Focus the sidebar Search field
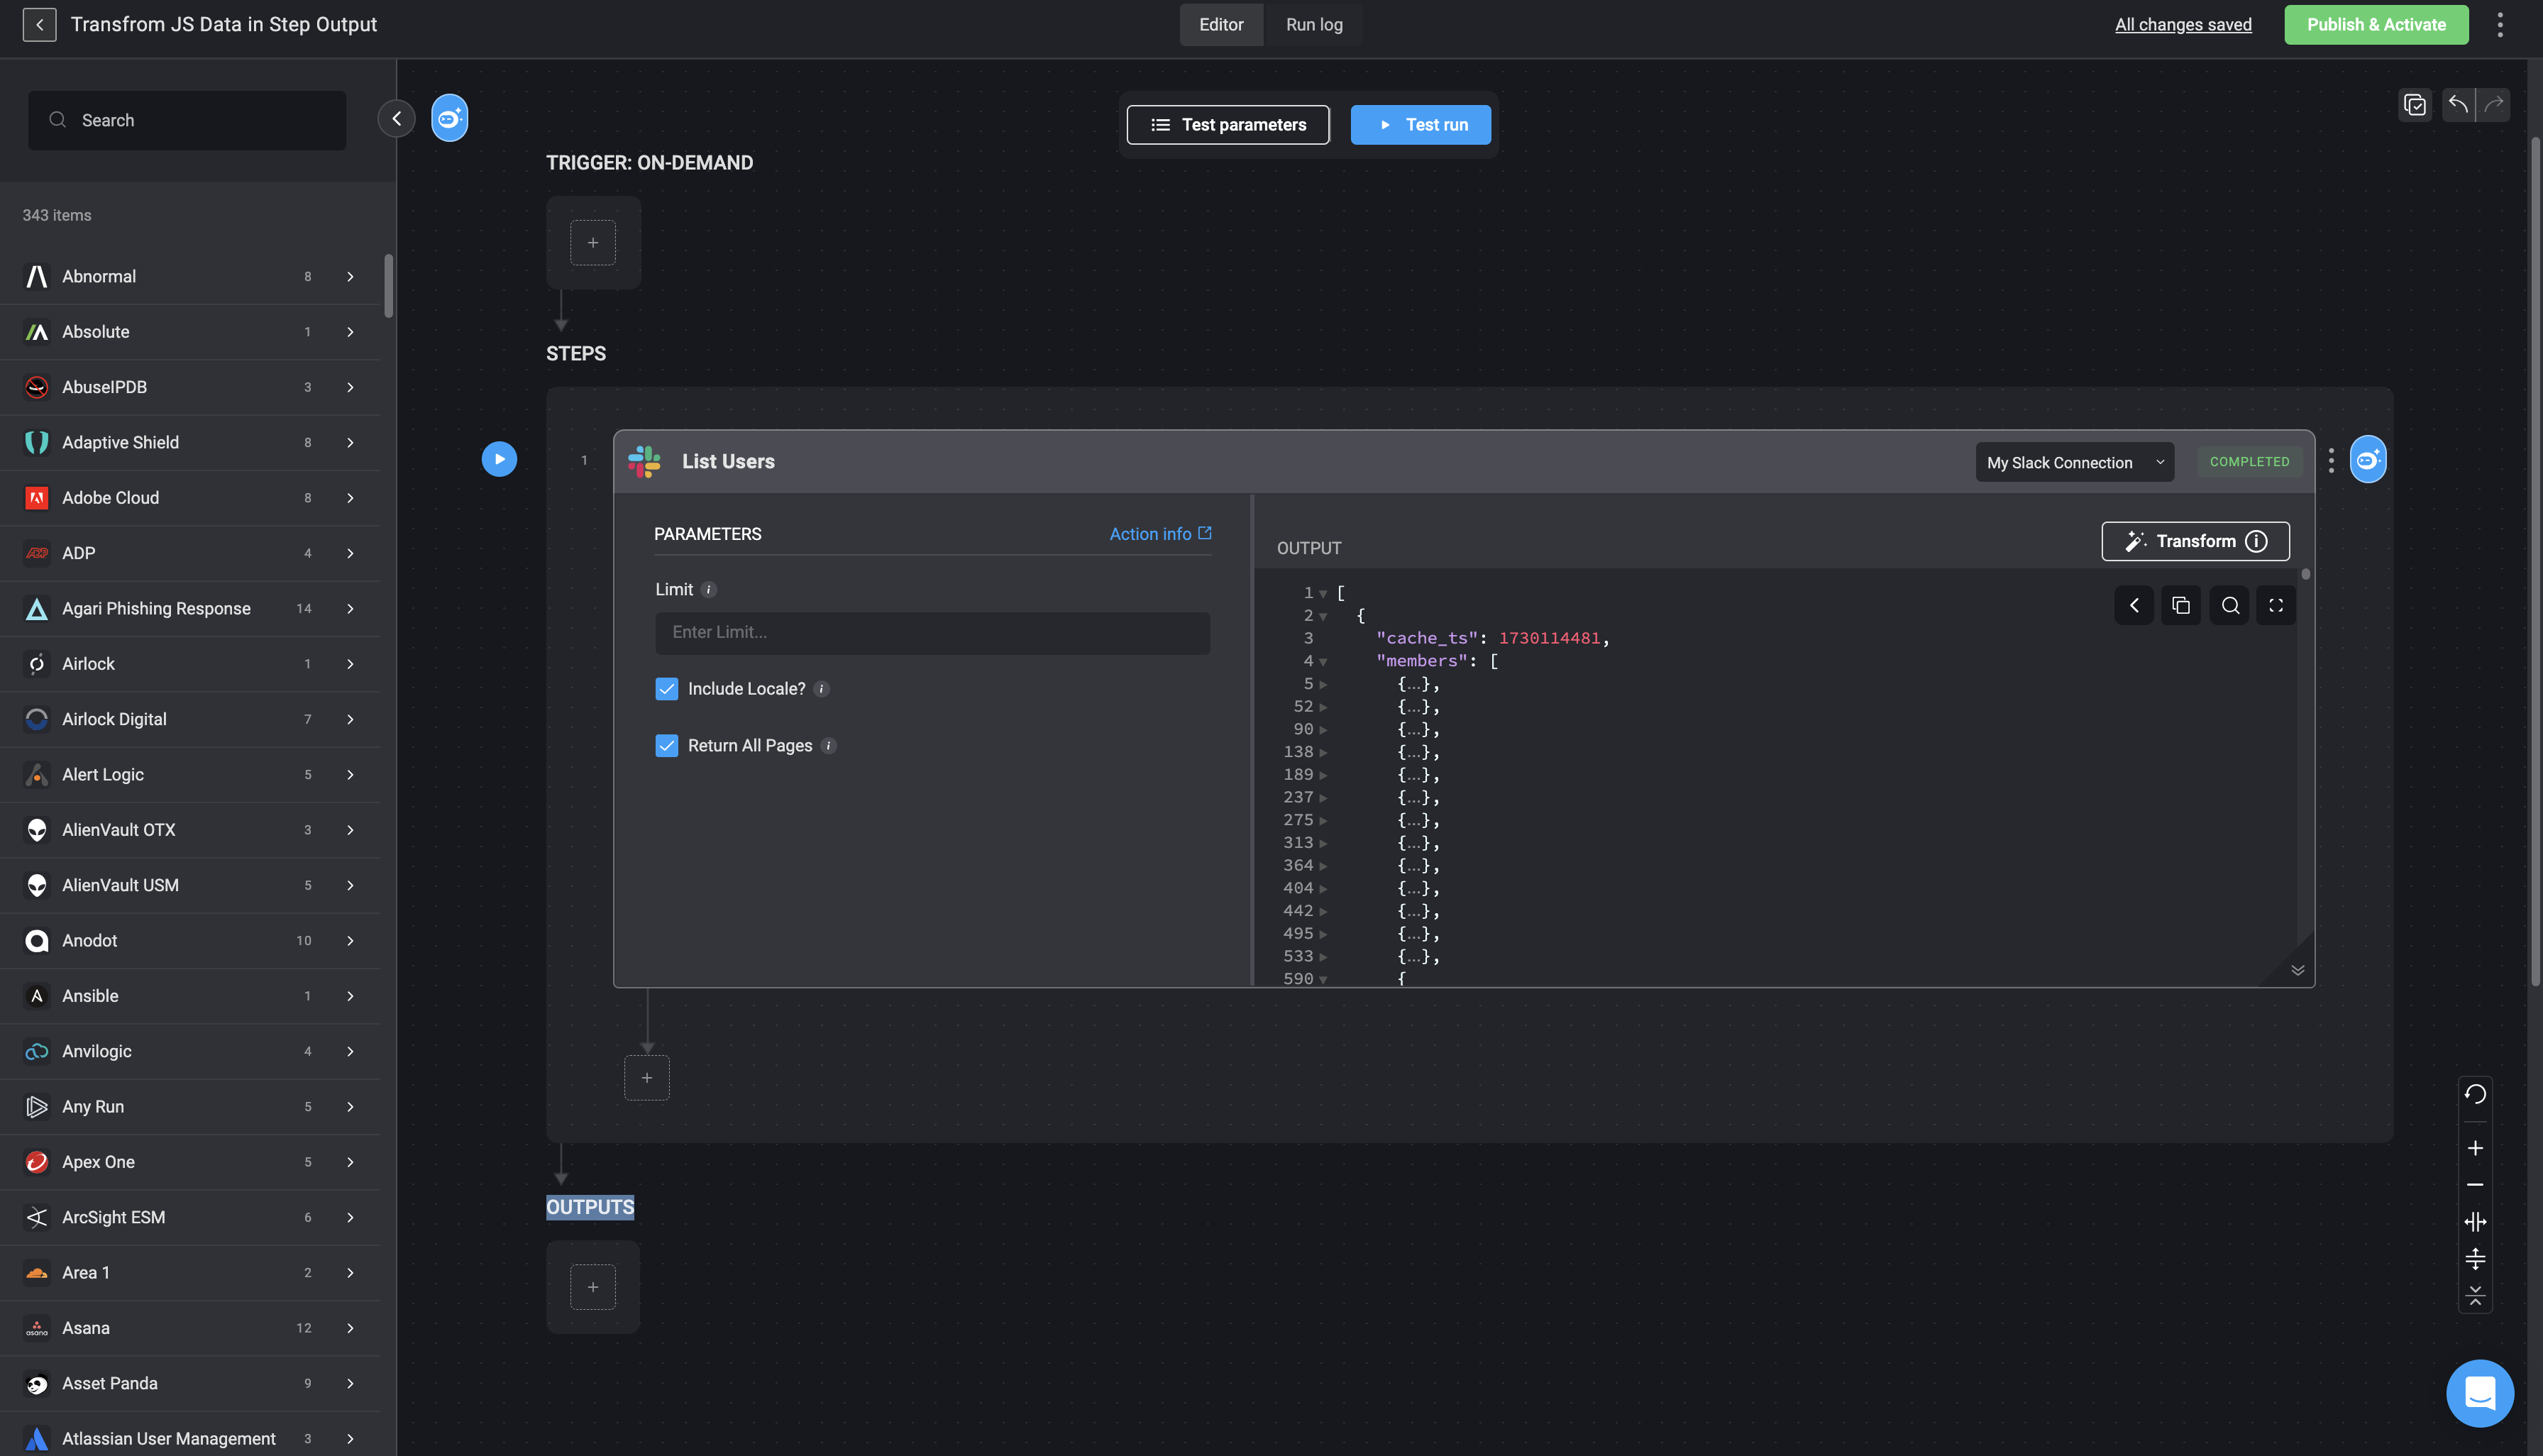 [x=187, y=120]
